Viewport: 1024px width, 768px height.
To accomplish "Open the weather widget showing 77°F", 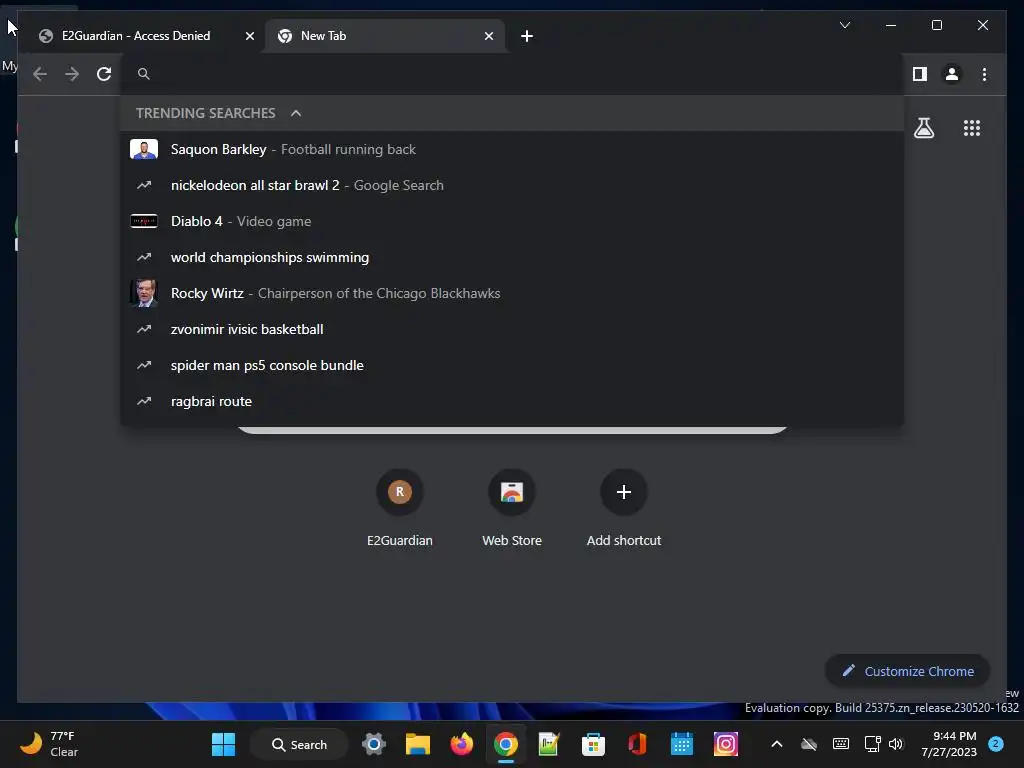I will tap(49, 744).
